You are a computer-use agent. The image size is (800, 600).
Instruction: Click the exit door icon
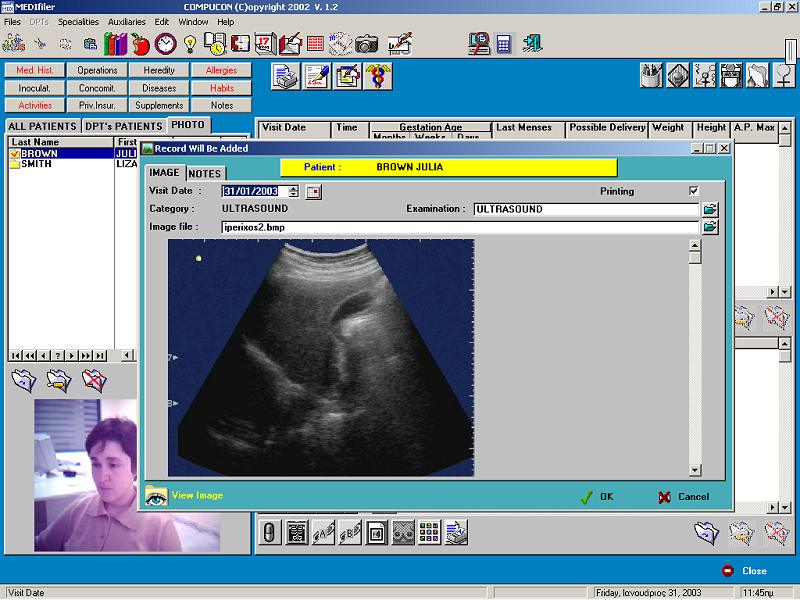tap(532, 44)
